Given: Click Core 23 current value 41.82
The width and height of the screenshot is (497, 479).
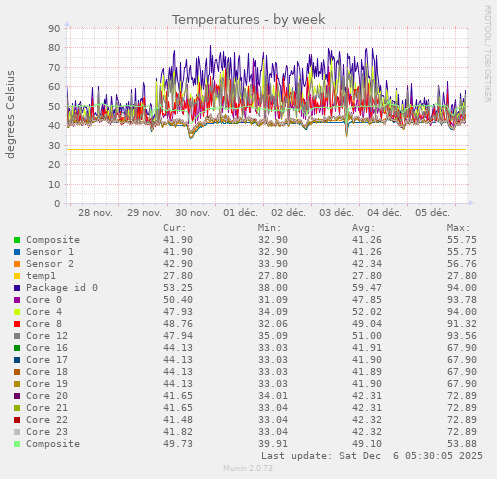Looking at the screenshot, I should (x=178, y=432).
